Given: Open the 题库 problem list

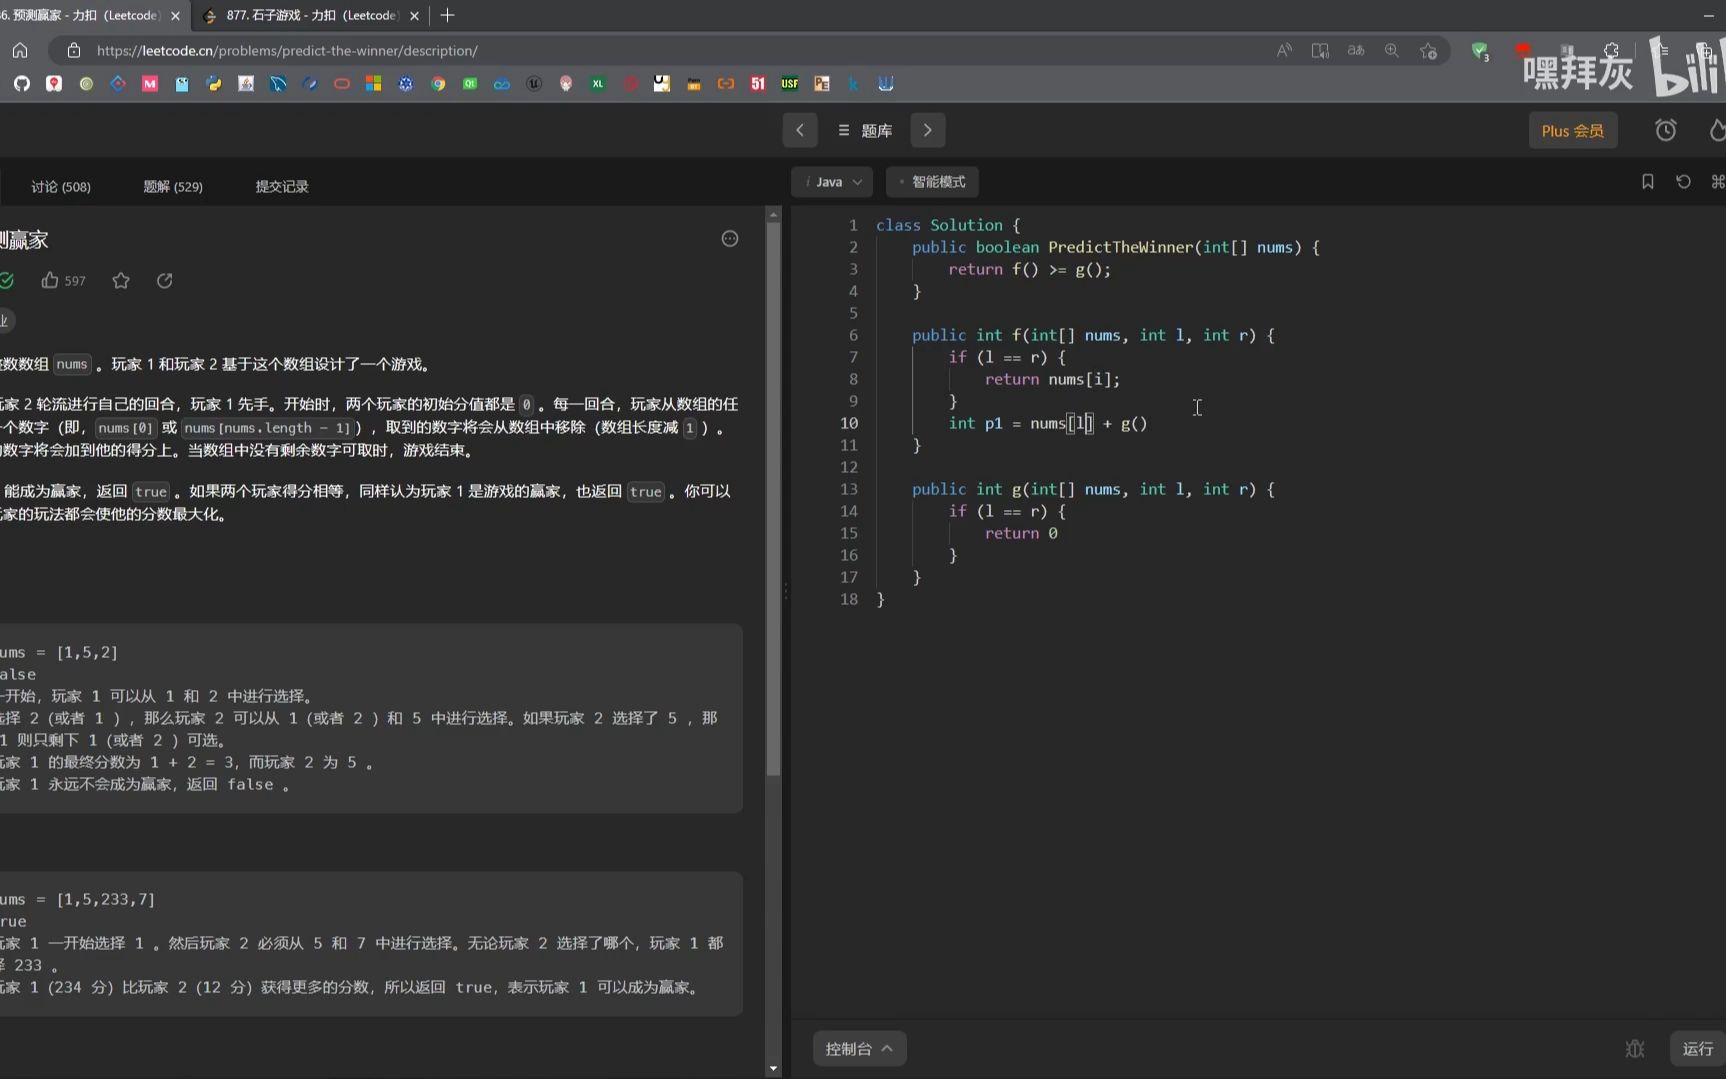Looking at the screenshot, I should pos(865,130).
